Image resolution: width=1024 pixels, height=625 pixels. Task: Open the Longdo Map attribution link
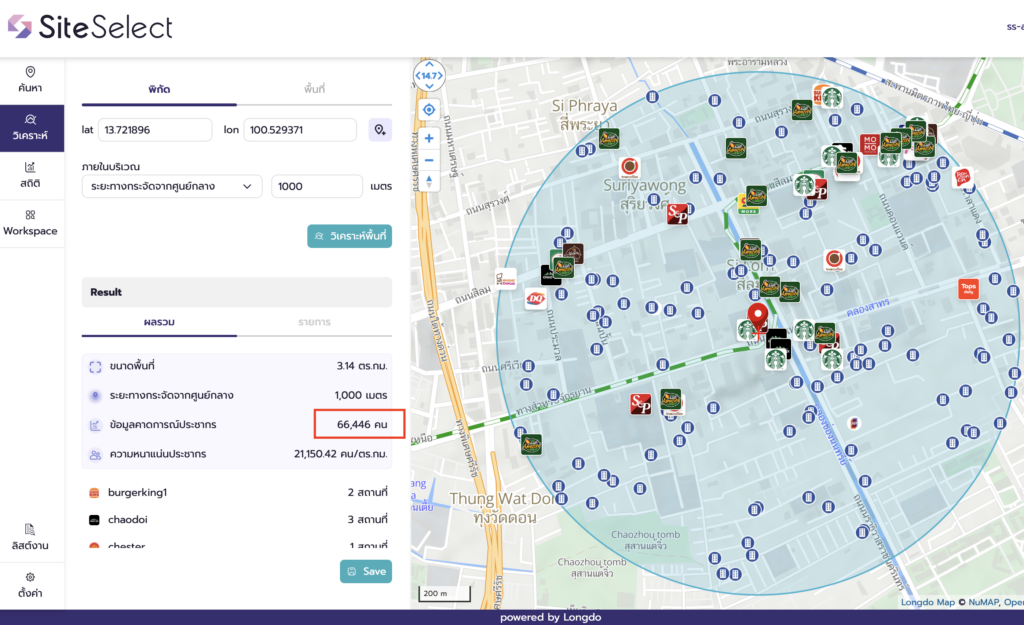tap(927, 602)
